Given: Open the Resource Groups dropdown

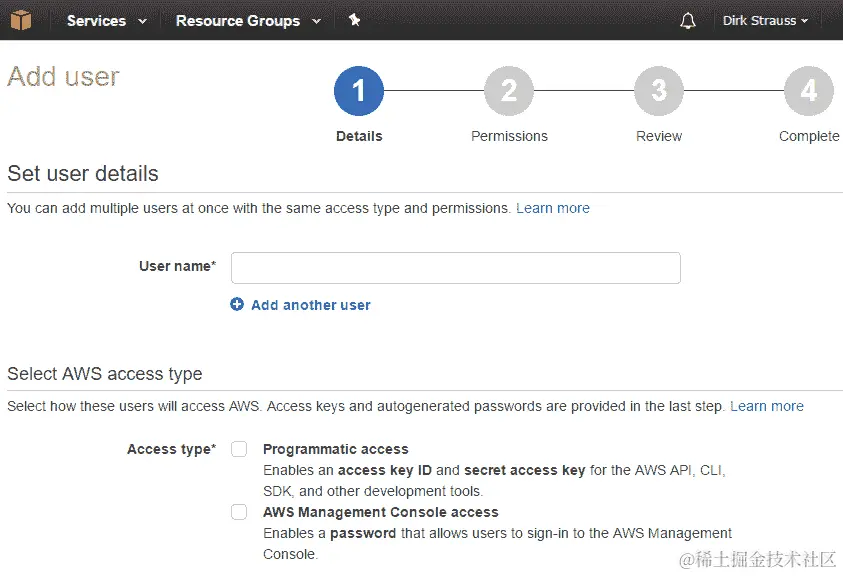Looking at the screenshot, I should [248, 20].
